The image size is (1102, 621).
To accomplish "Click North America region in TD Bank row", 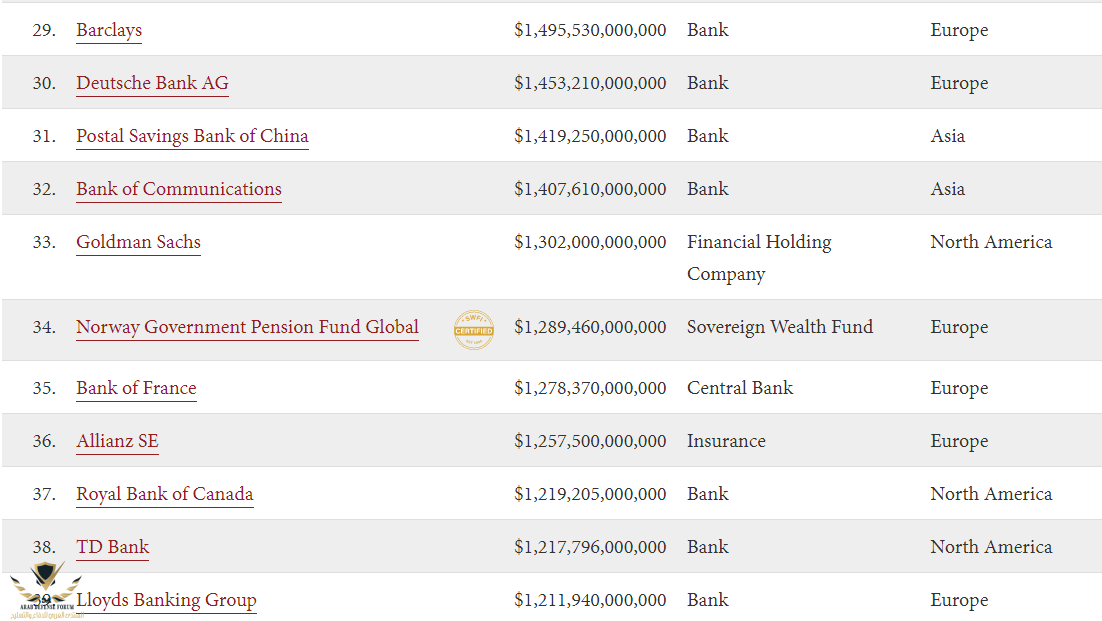I will [991, 547].
